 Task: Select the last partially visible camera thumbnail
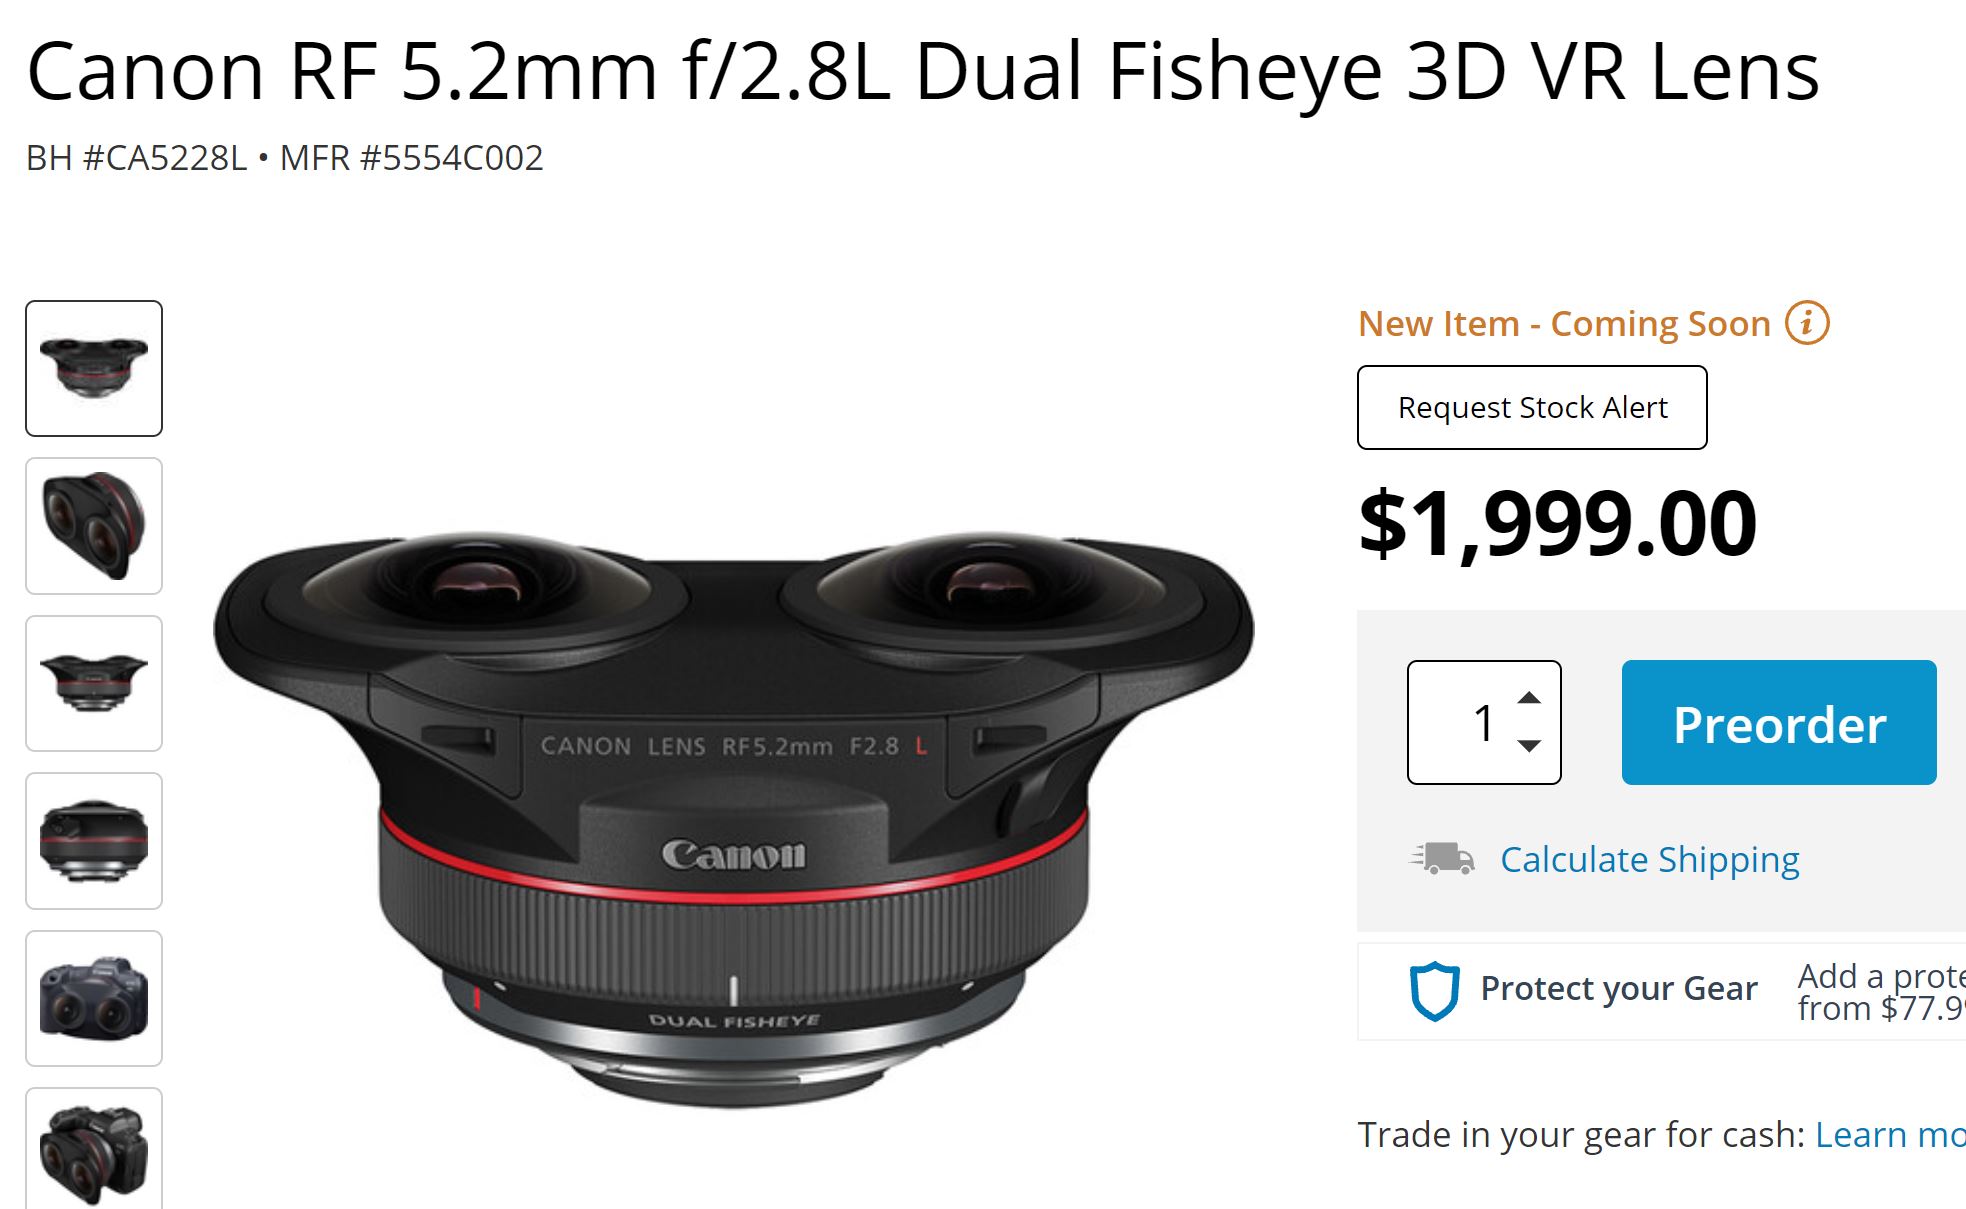click(94, 1150)
